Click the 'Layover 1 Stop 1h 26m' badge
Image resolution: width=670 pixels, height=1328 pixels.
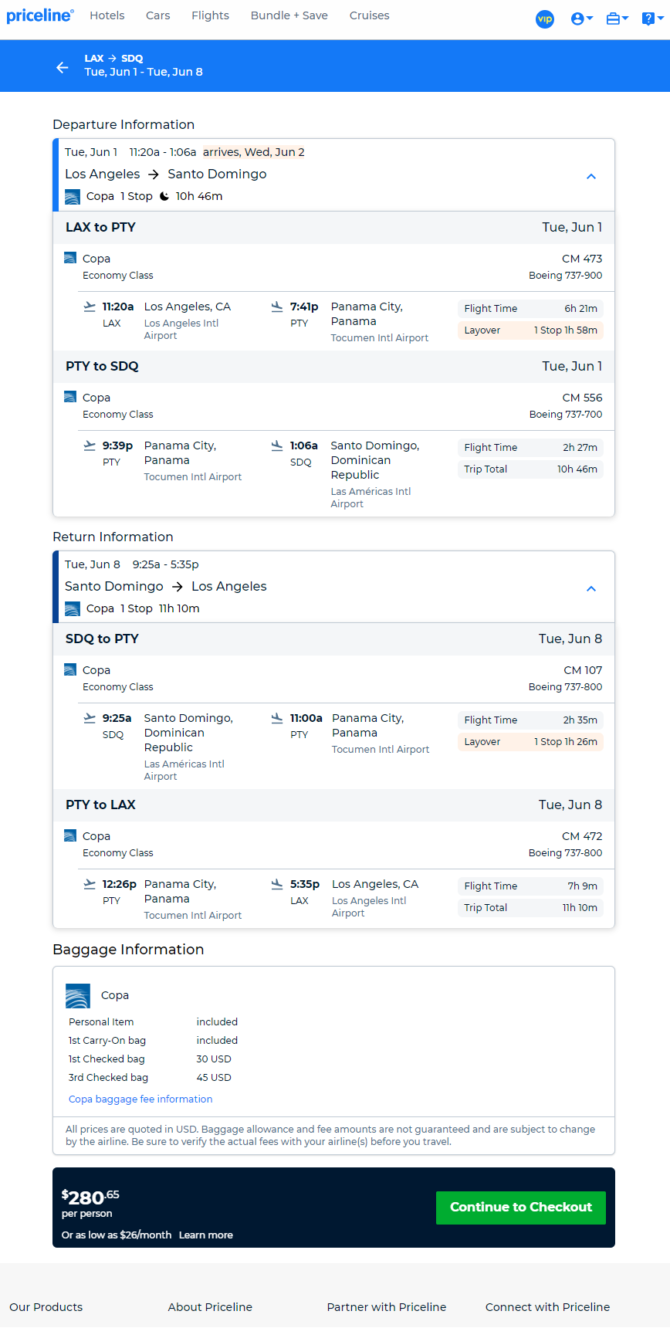(531, 742)
